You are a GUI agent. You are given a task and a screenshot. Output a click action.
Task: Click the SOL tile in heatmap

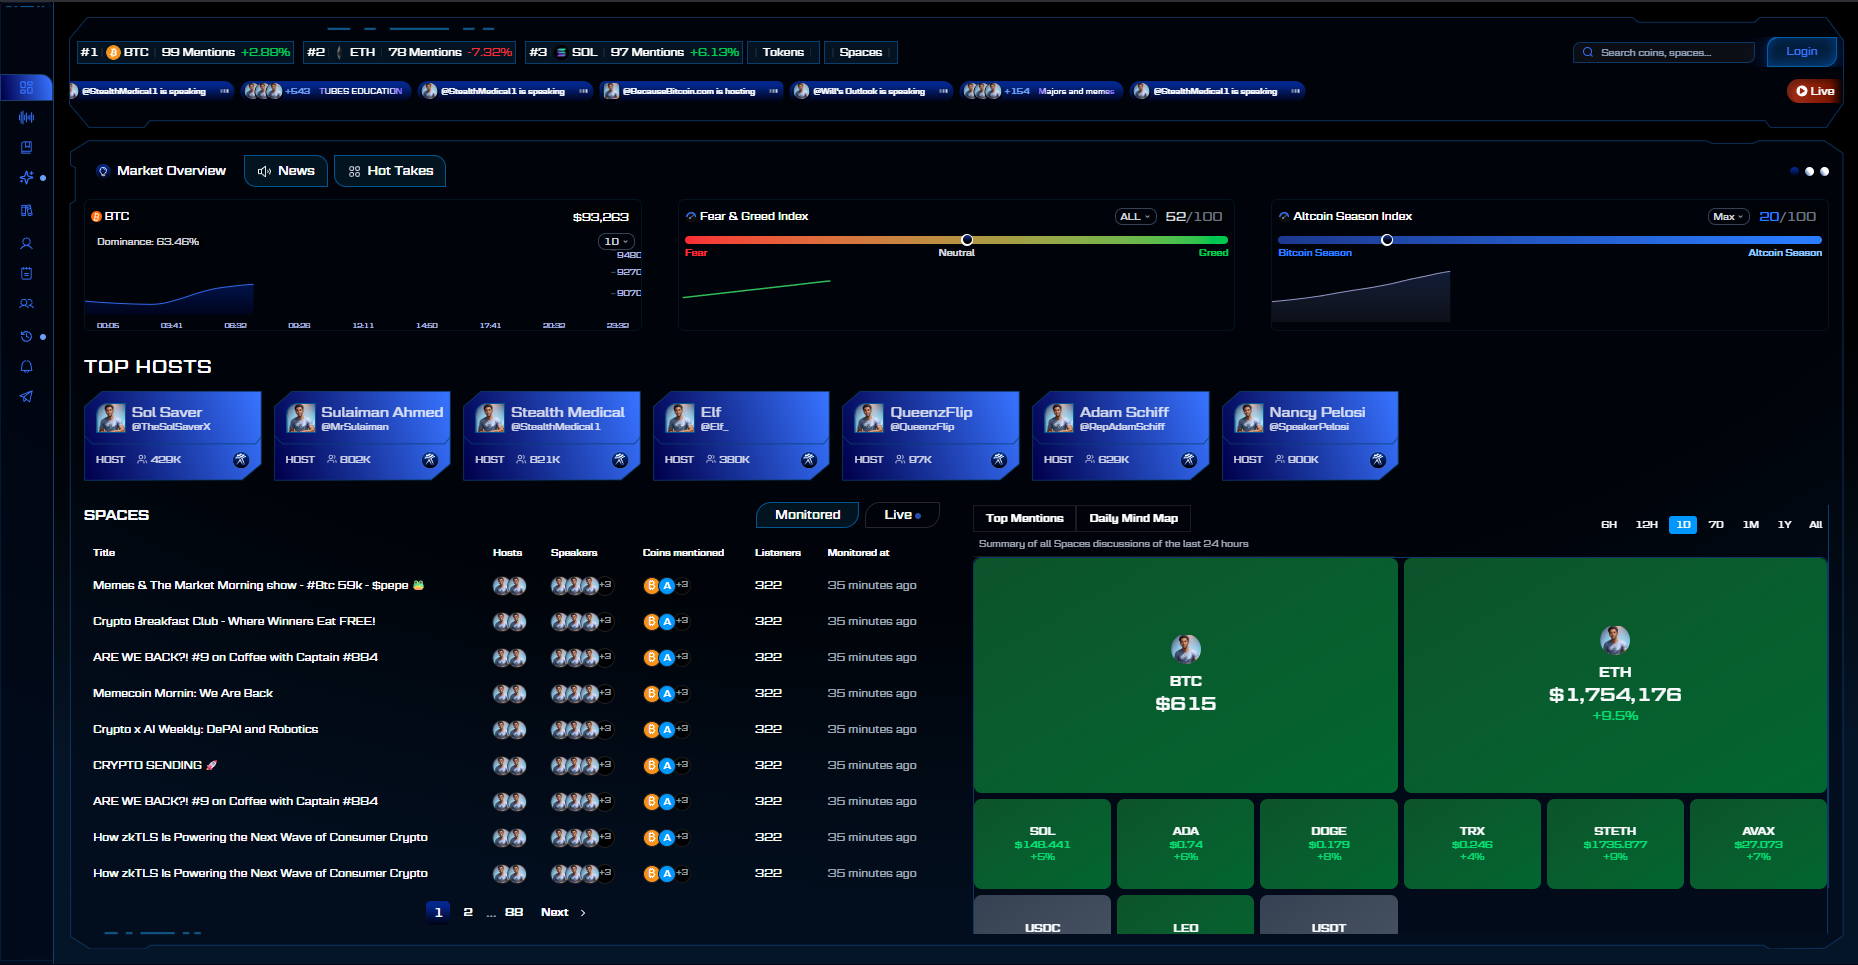(x=1042, y=844)
